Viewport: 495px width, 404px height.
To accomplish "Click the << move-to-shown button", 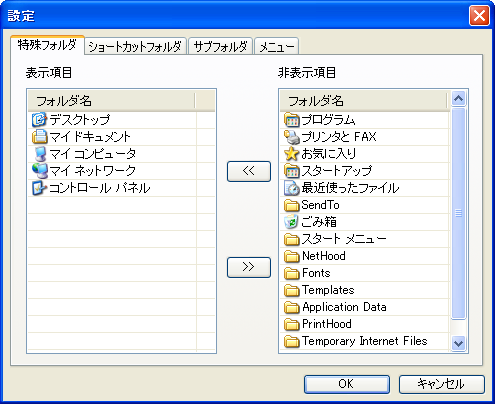I will 249,171.
